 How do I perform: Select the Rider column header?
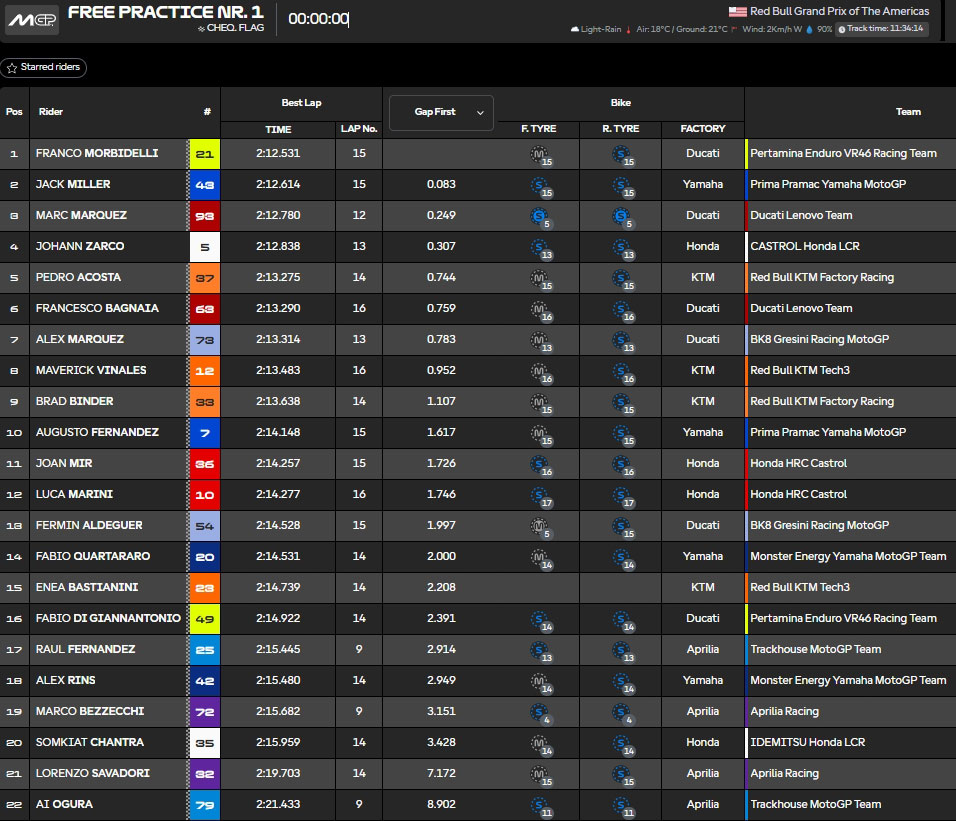(51, 112)
